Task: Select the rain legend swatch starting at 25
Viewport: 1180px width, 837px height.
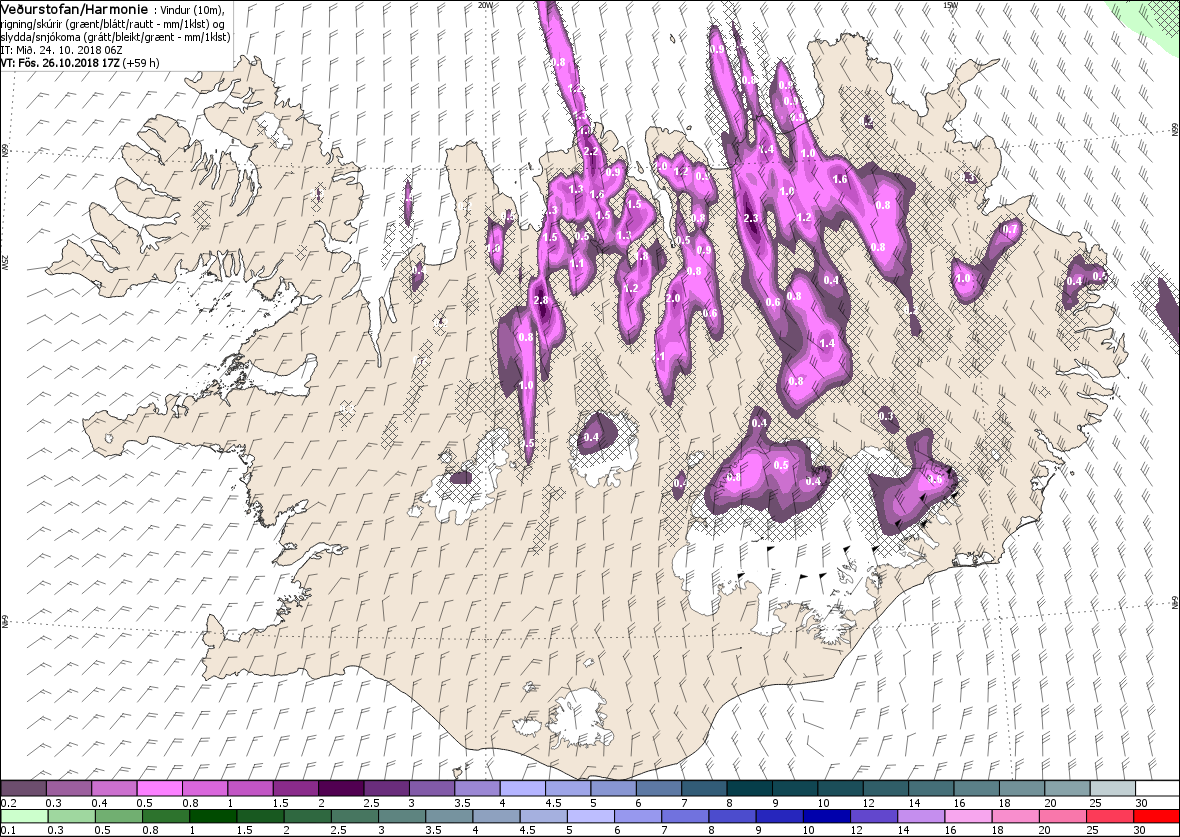Action: [x=1109, y=817]
